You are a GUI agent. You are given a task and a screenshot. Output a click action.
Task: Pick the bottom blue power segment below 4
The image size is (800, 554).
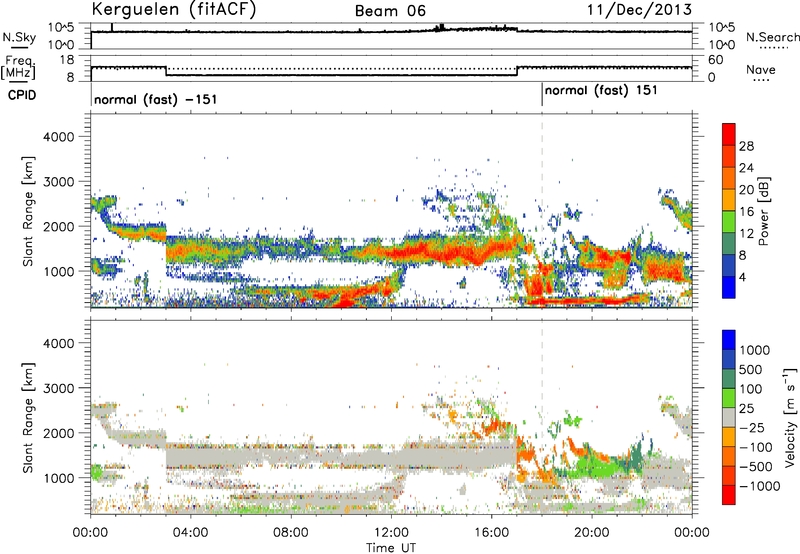pos(729,287)
